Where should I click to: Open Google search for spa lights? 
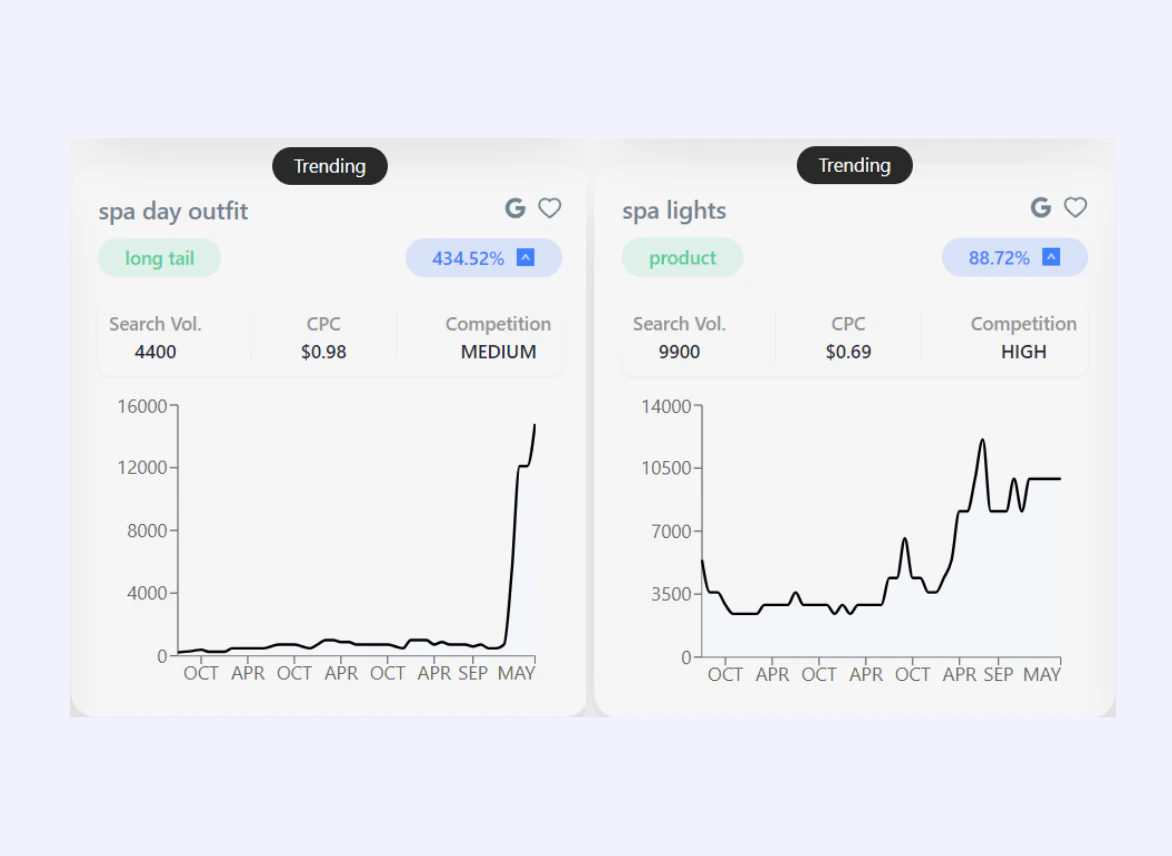click(x=1041, y=207)
